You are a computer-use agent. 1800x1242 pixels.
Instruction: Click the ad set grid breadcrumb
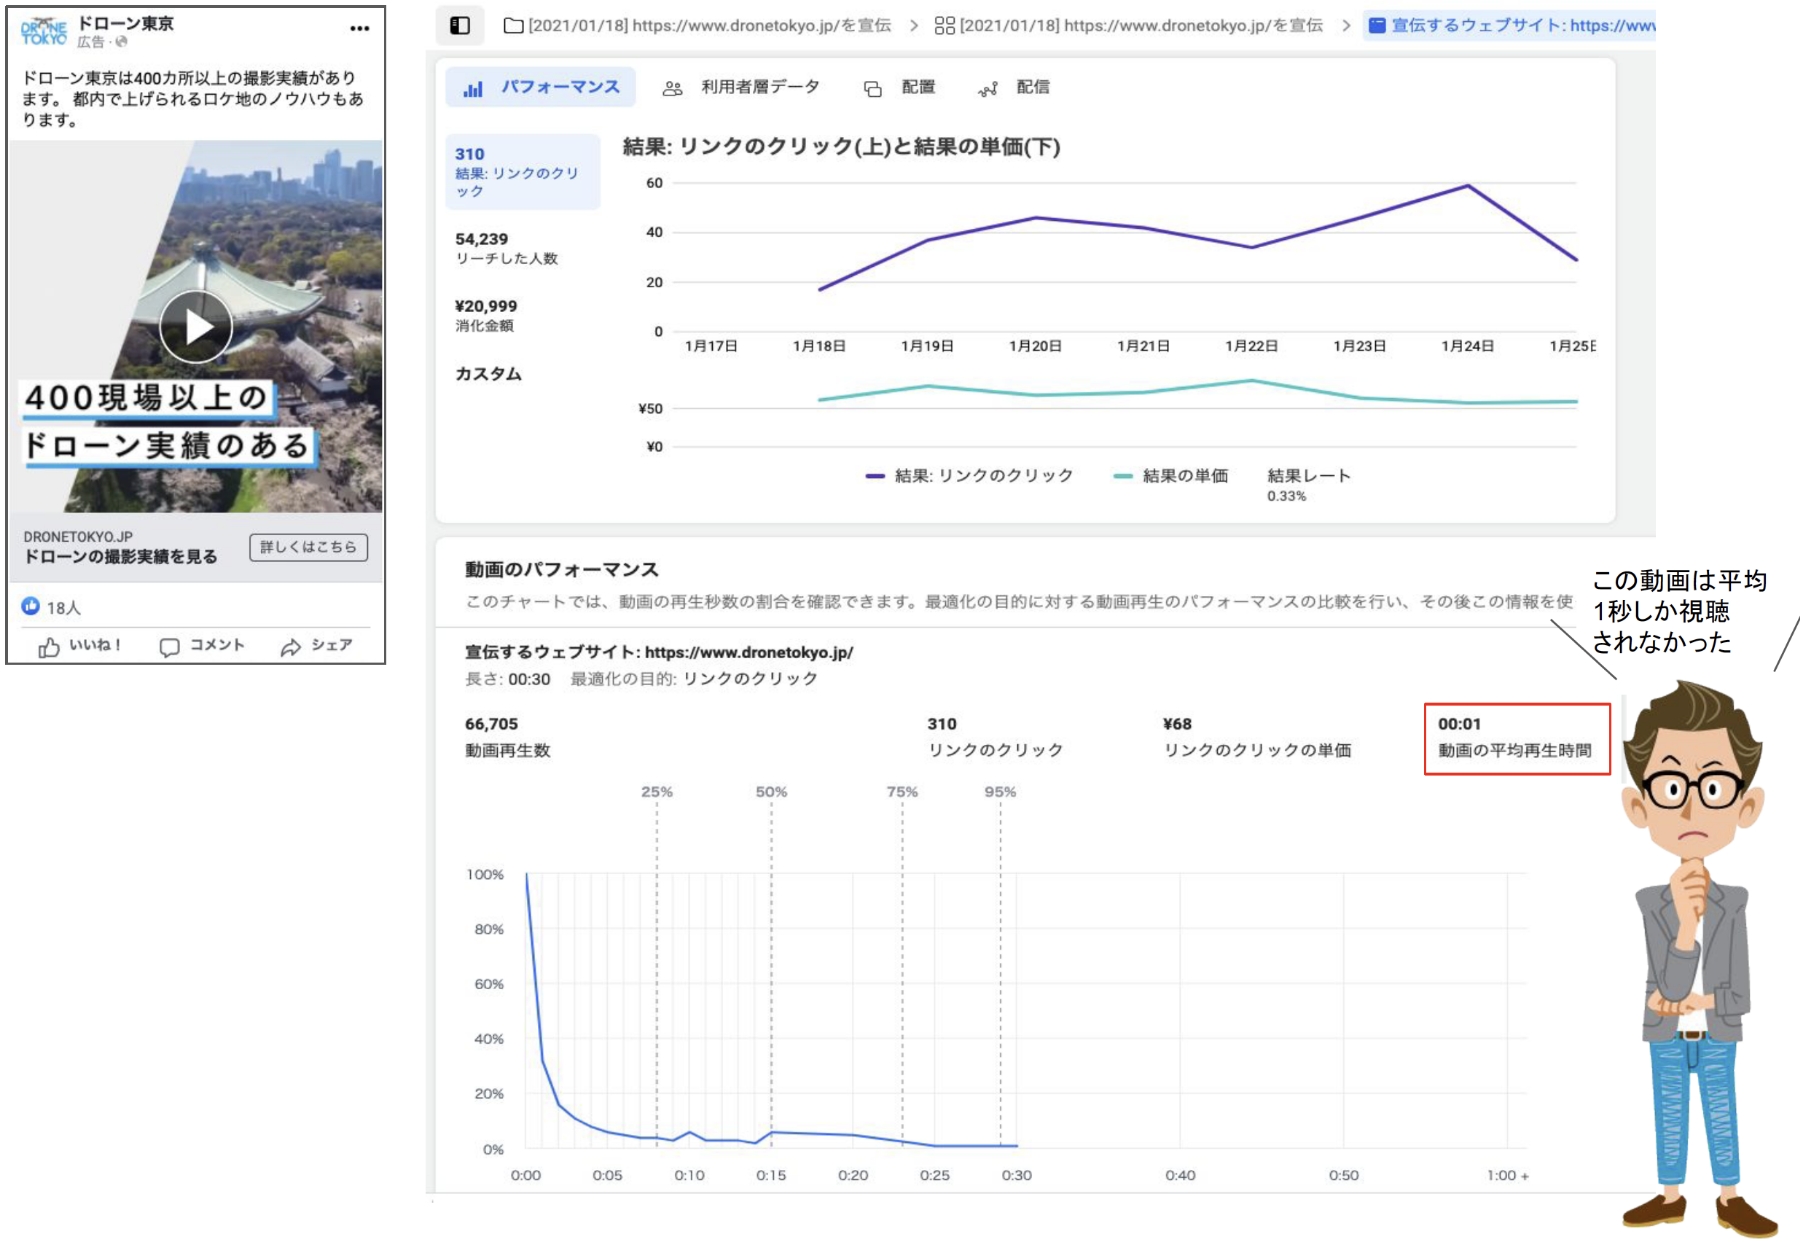click(1129, 26)
